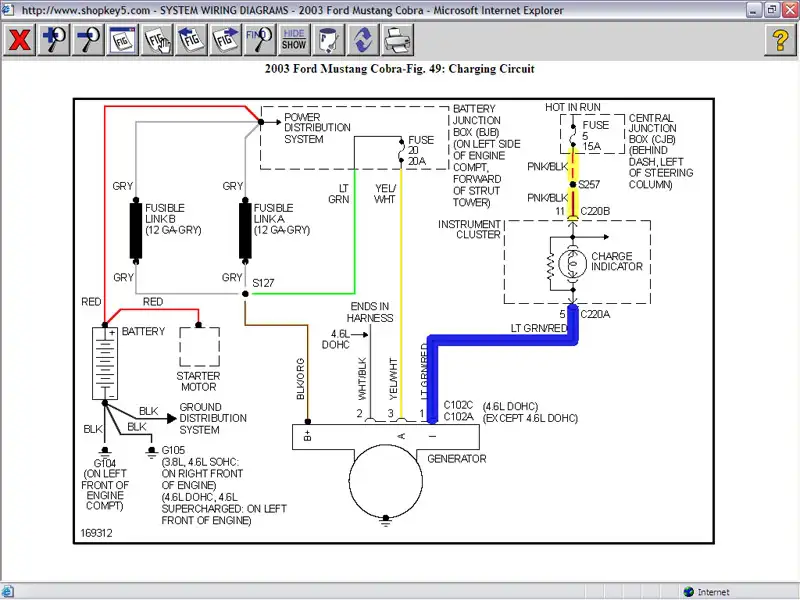Click the C102C connector label
Screen dimensions: 800x600
coord(458,405)
